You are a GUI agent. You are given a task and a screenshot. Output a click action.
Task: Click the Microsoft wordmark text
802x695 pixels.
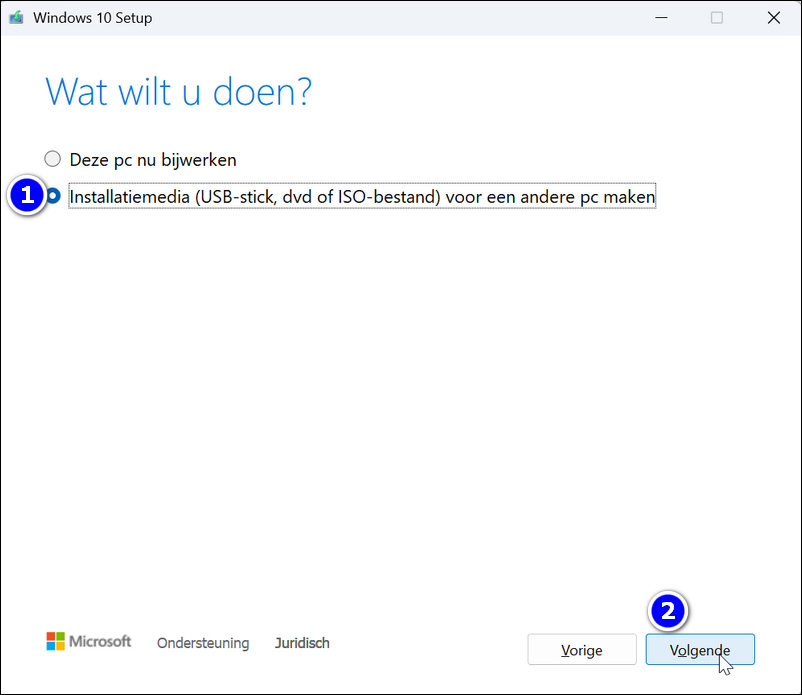click(100, 642)
